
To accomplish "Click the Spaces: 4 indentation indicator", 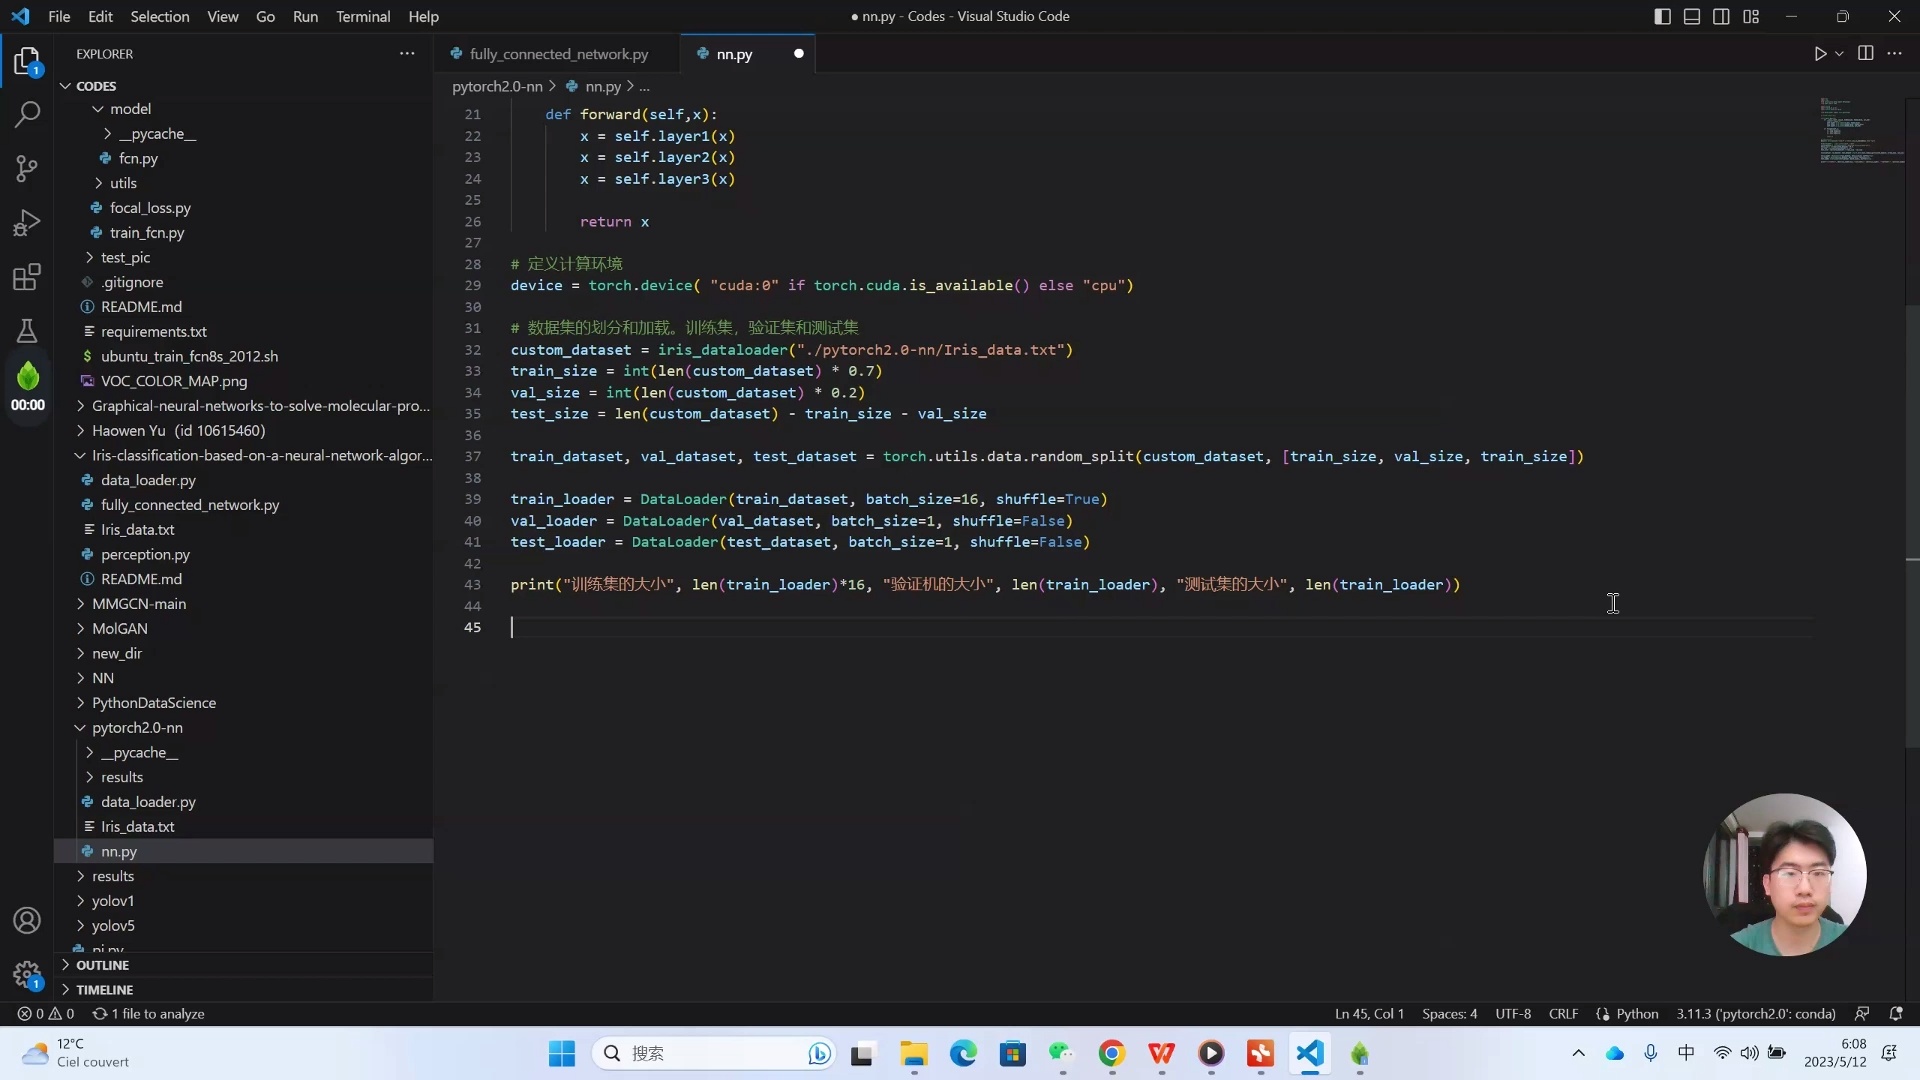I will [x=1449, y=1014].
